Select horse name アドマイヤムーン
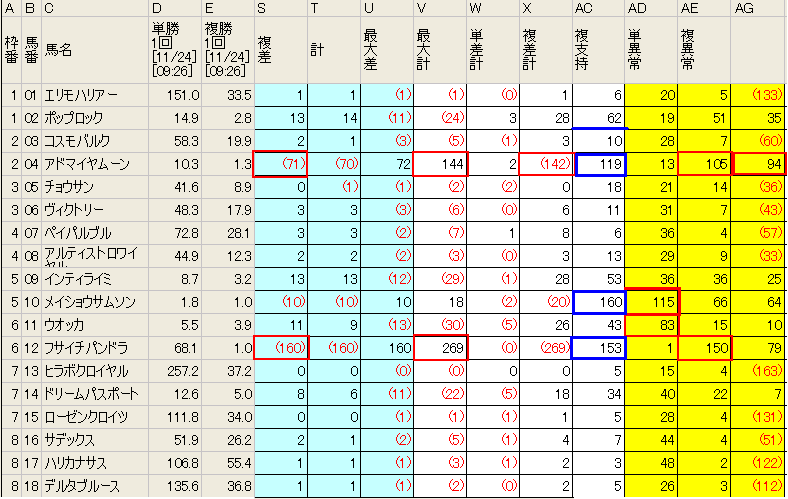The width and height of the screenshot is (788, 499). pyautogui.click(x=87, y=164)
